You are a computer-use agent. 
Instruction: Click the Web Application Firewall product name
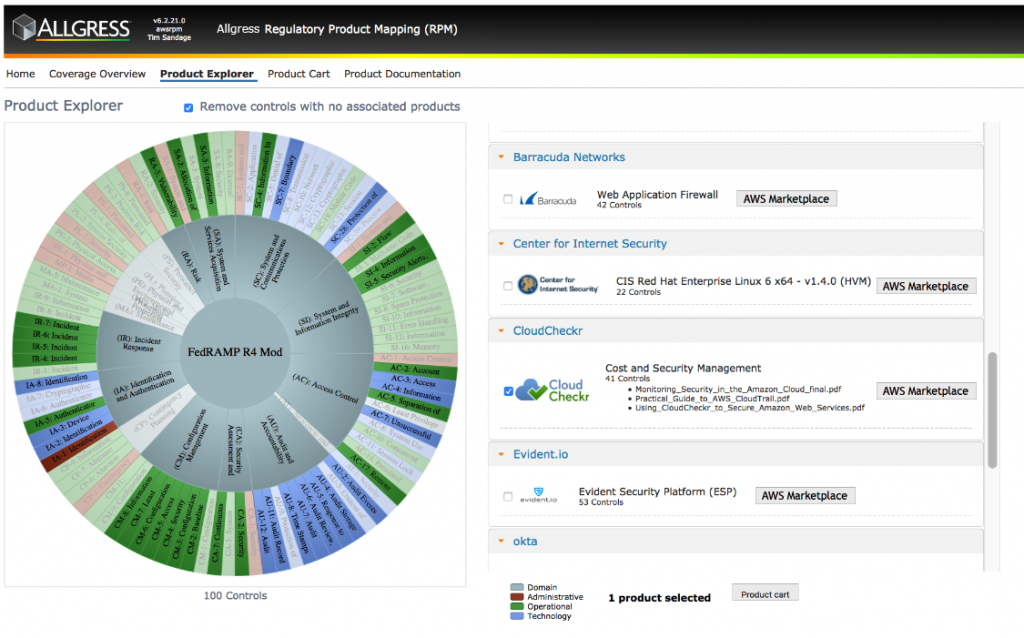(657, 195)
